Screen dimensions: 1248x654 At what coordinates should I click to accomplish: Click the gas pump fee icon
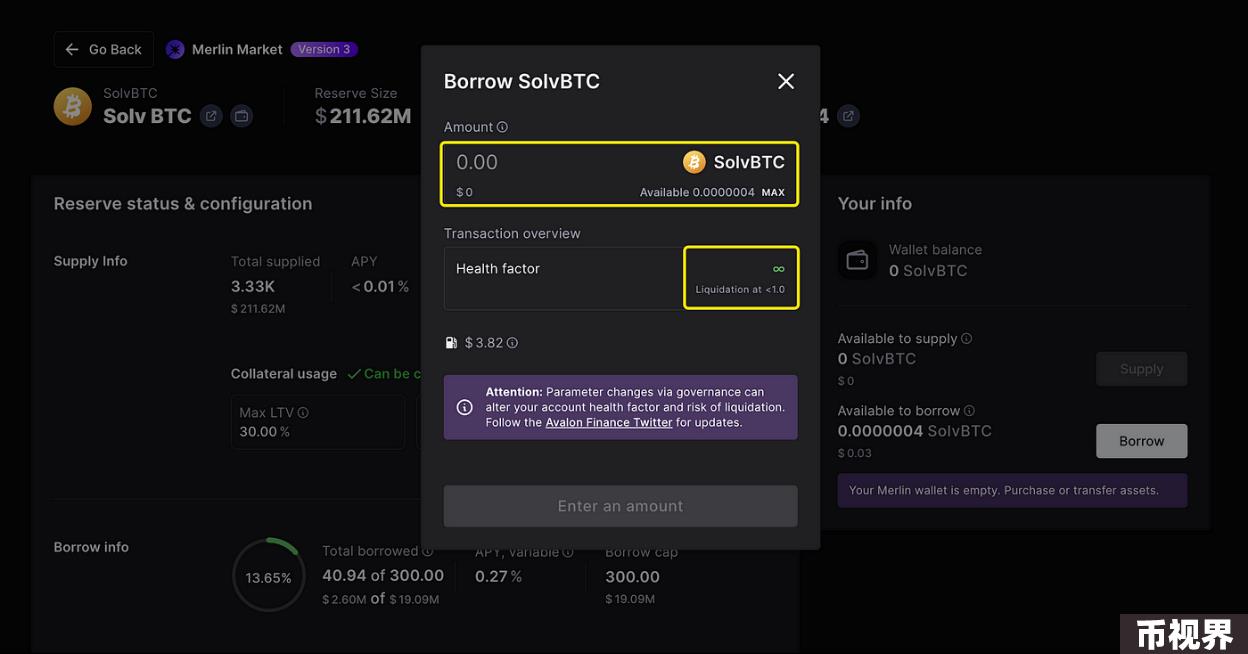(451, 343)
